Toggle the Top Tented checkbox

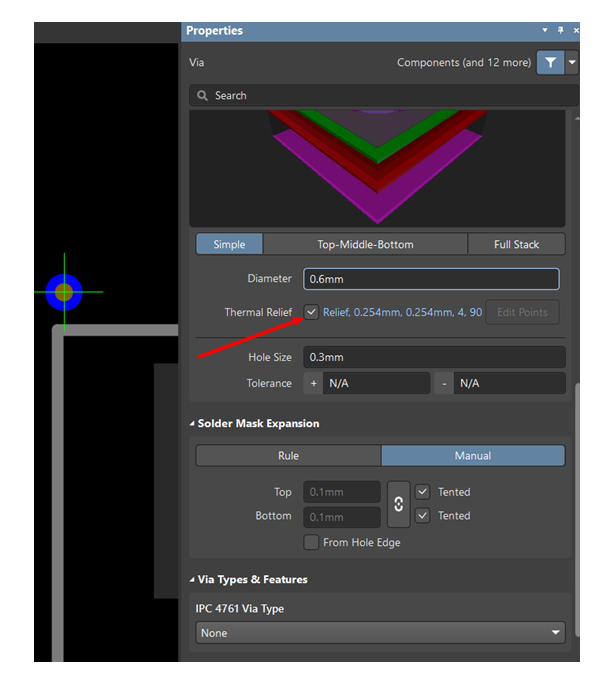pos(423,492)
